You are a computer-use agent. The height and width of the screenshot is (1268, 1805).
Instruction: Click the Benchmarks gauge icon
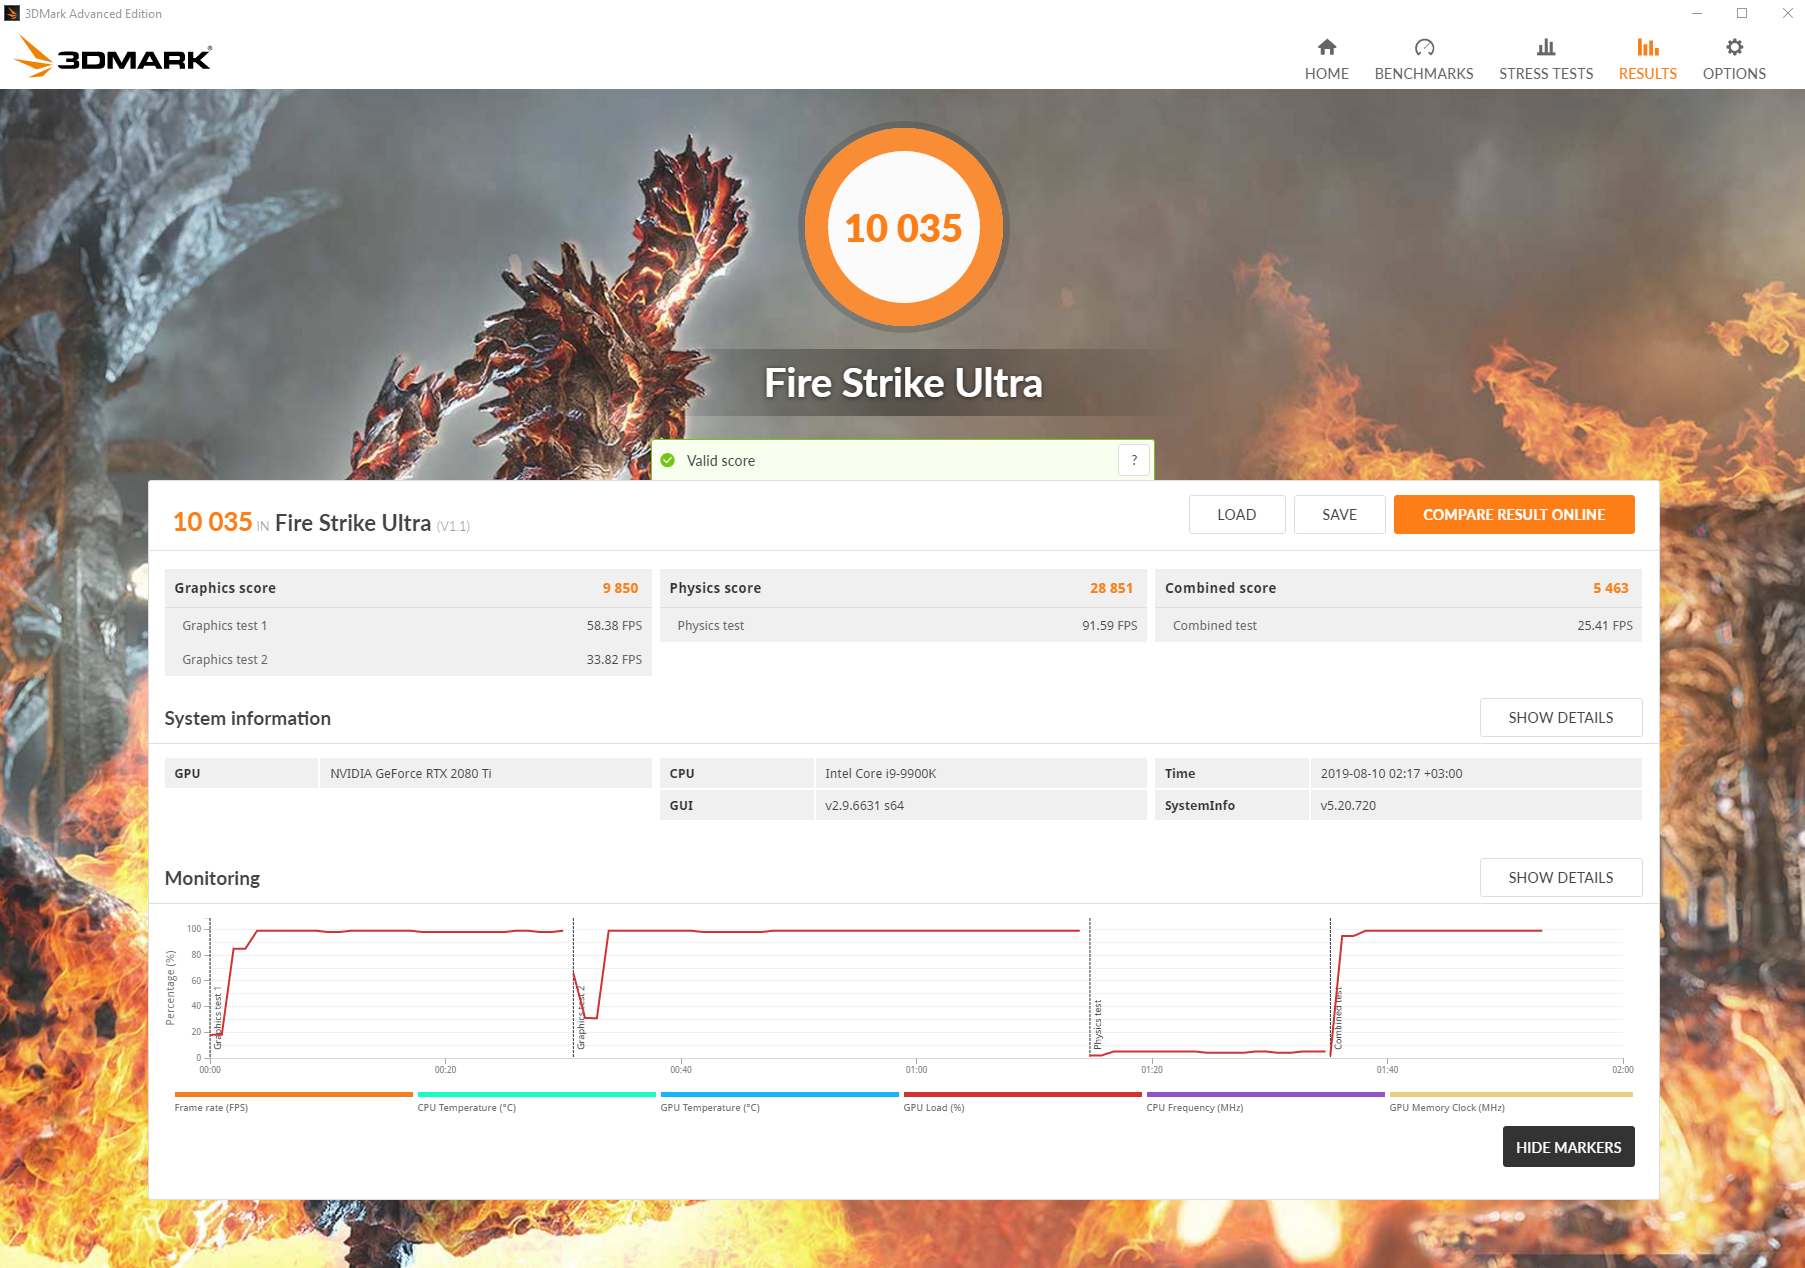(x=1424, y=47)
